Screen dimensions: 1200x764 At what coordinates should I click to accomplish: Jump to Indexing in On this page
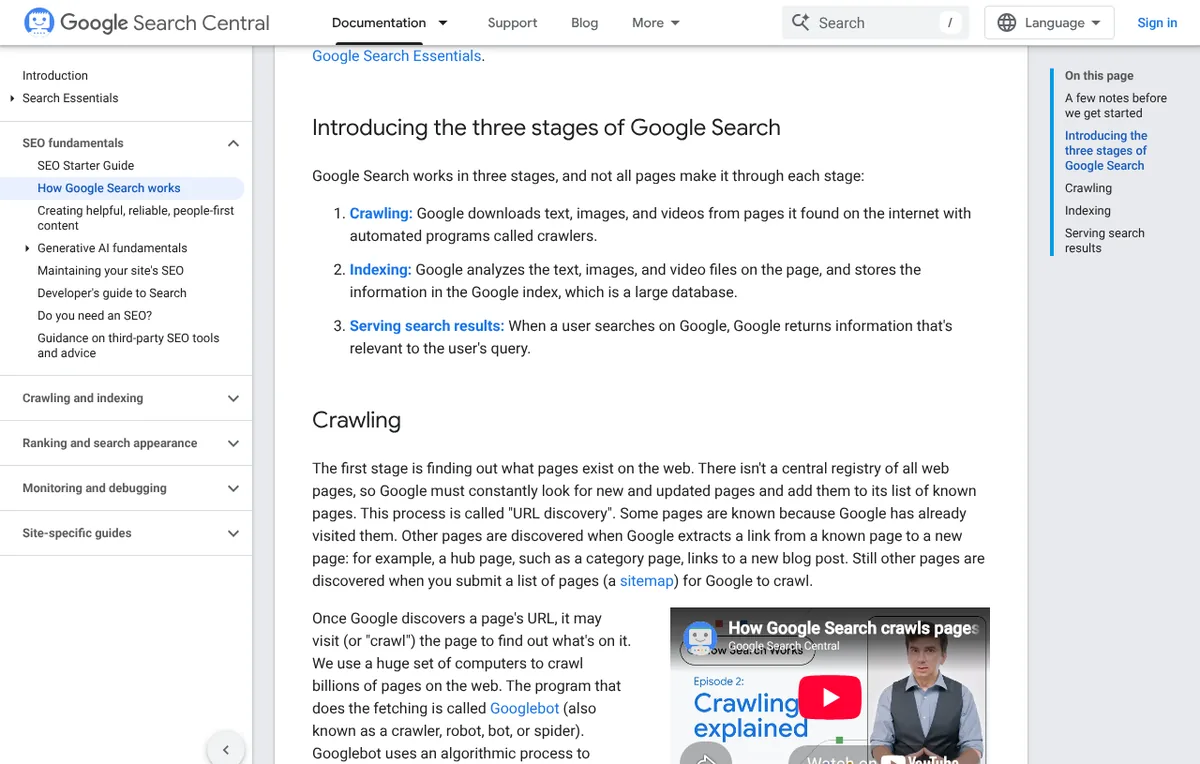coord(1088,211)
